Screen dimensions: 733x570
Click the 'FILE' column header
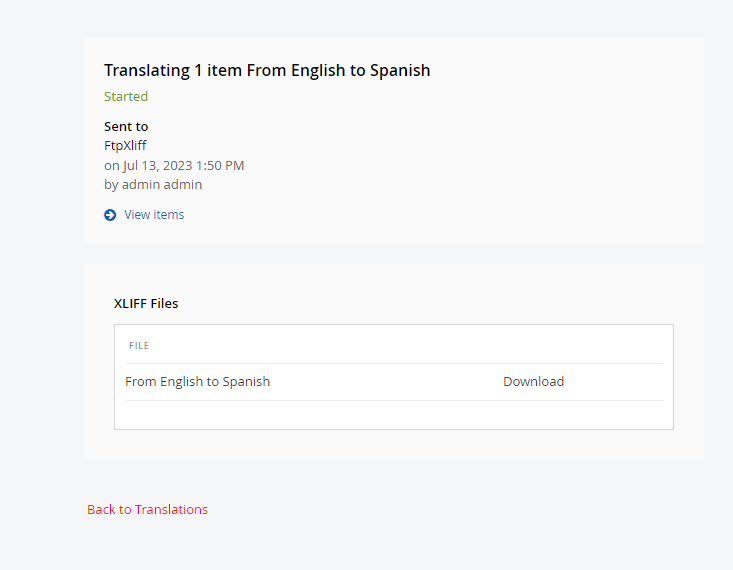(139, 346)
